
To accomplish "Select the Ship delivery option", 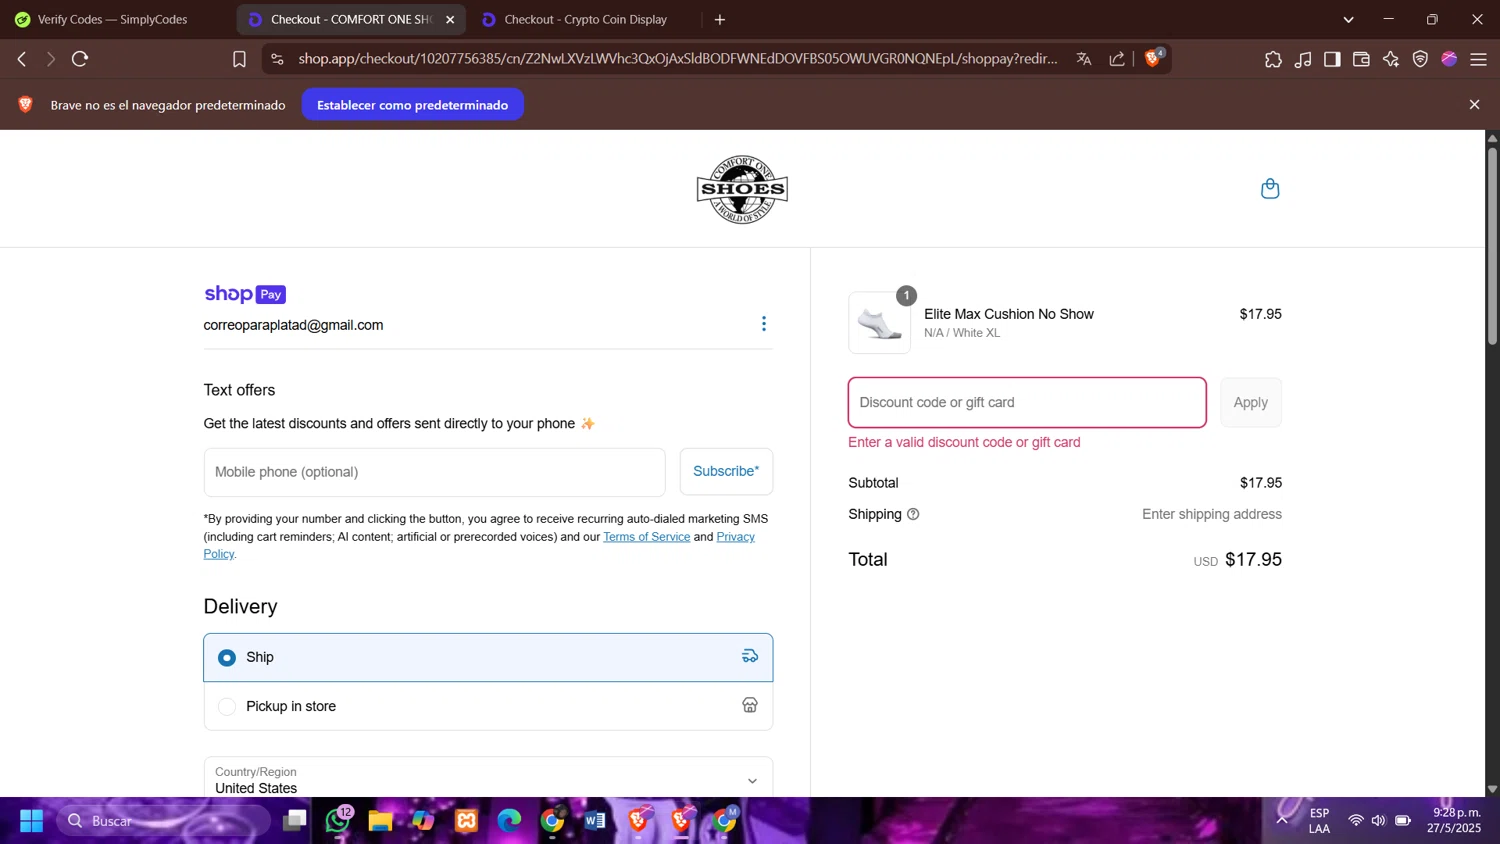I will (x=488, y=657).
